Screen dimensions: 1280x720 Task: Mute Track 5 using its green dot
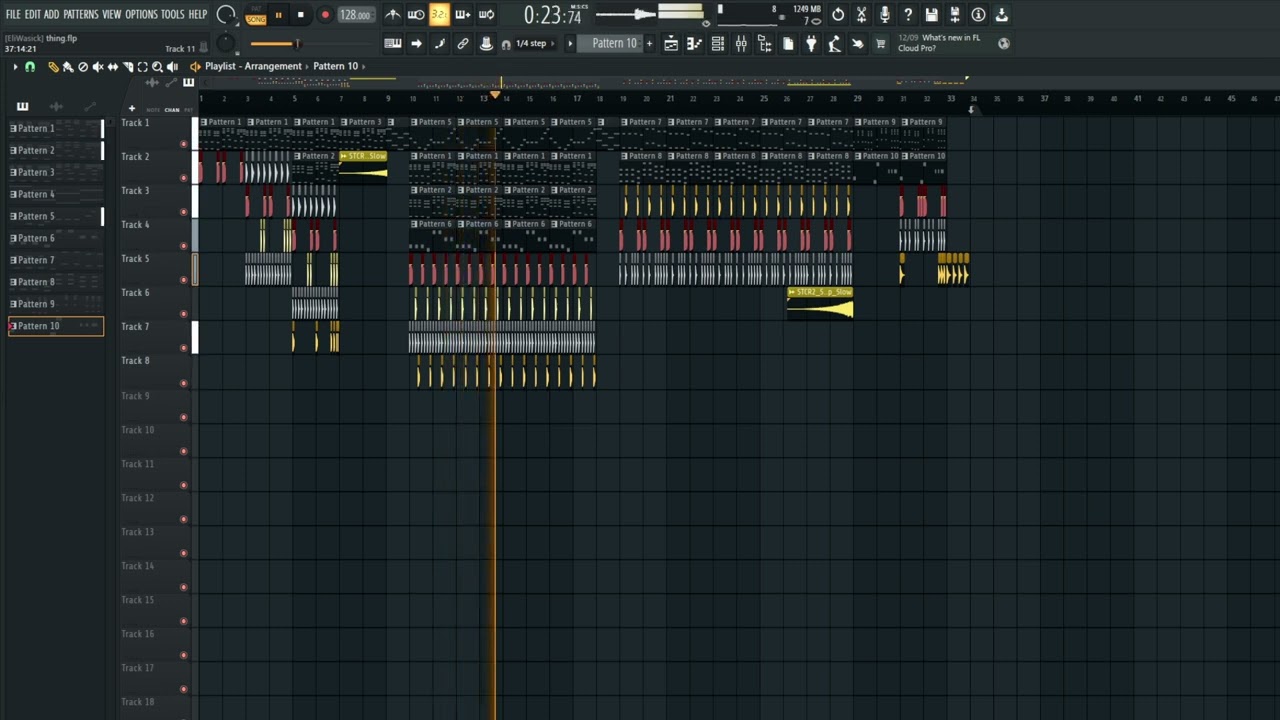click(x=183, y=280)
